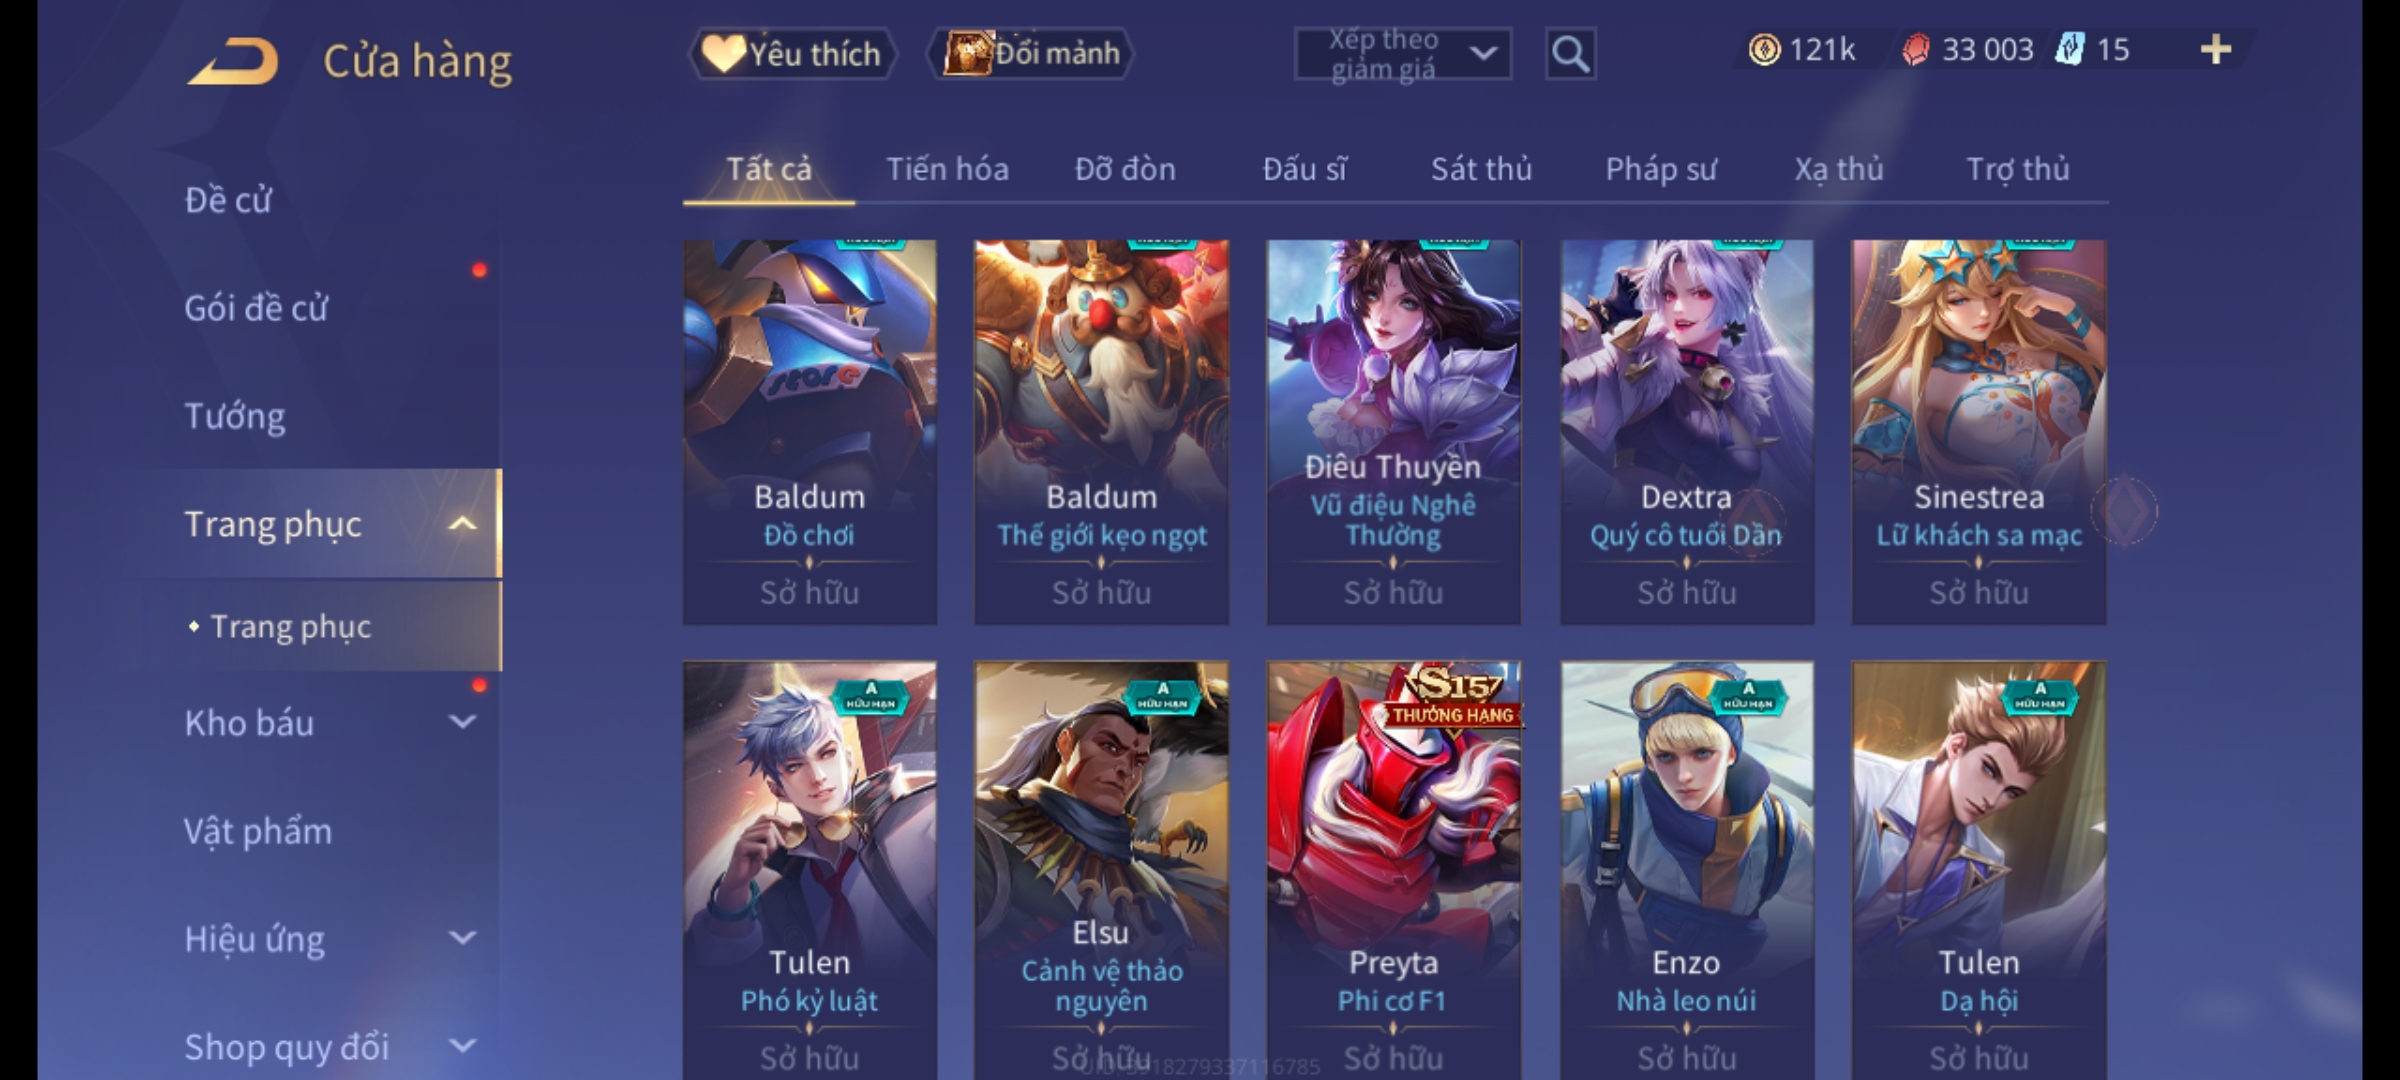Tap the red ruby currency icon
2400x1080 pixels.
tap(1915, 49)
